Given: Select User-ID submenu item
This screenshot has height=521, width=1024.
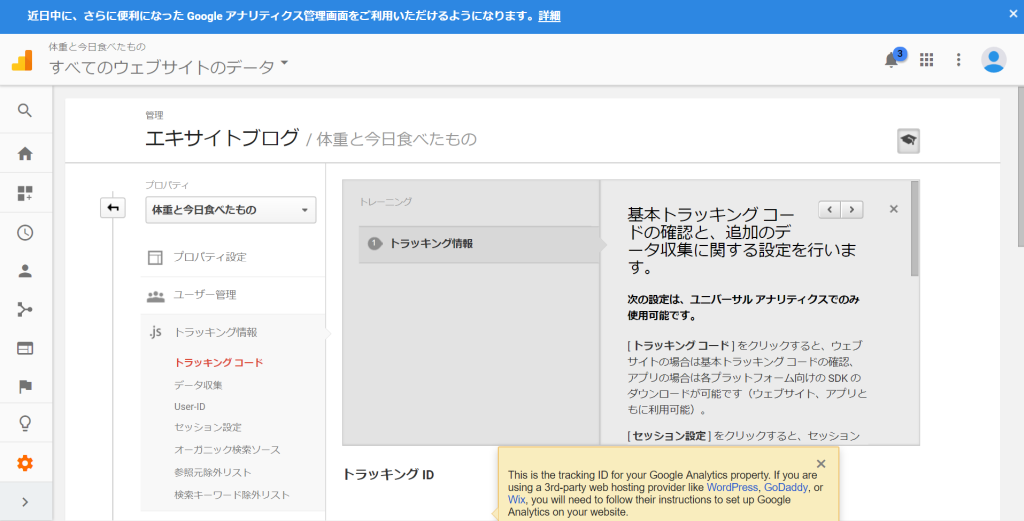Looking at the screenshot, I should pos(189,406).
